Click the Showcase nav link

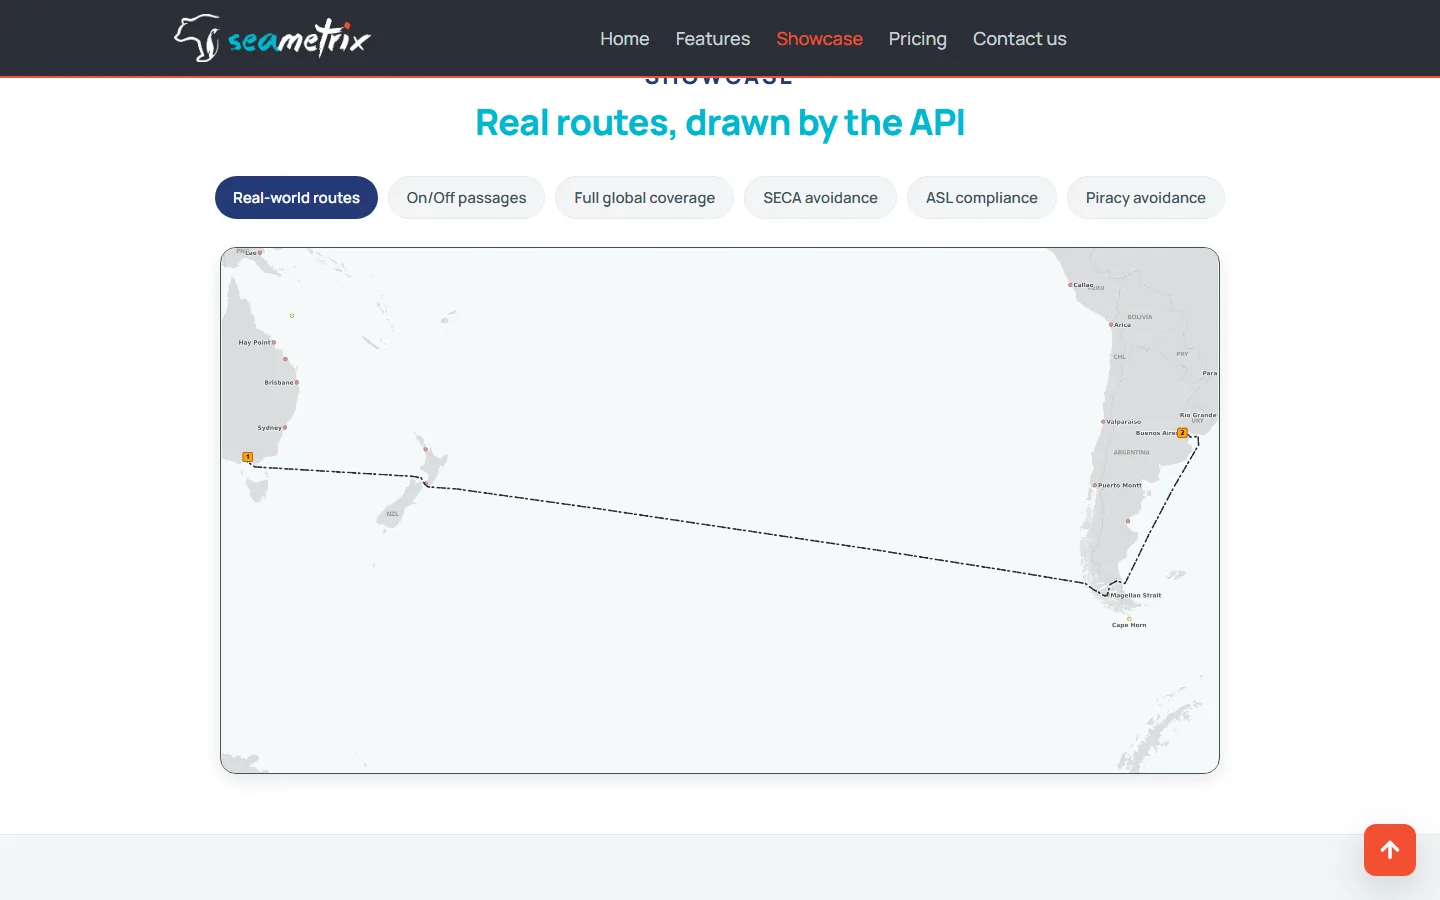click(819, 39)
